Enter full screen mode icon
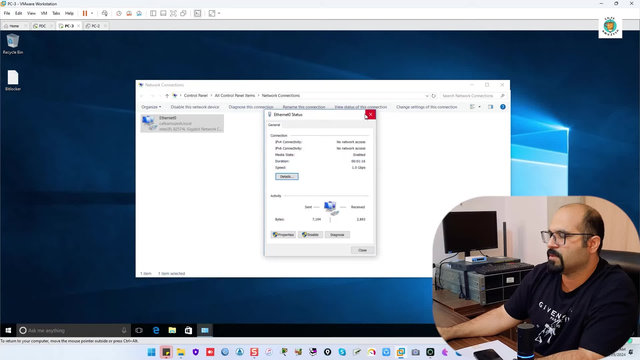 point(173,13)
